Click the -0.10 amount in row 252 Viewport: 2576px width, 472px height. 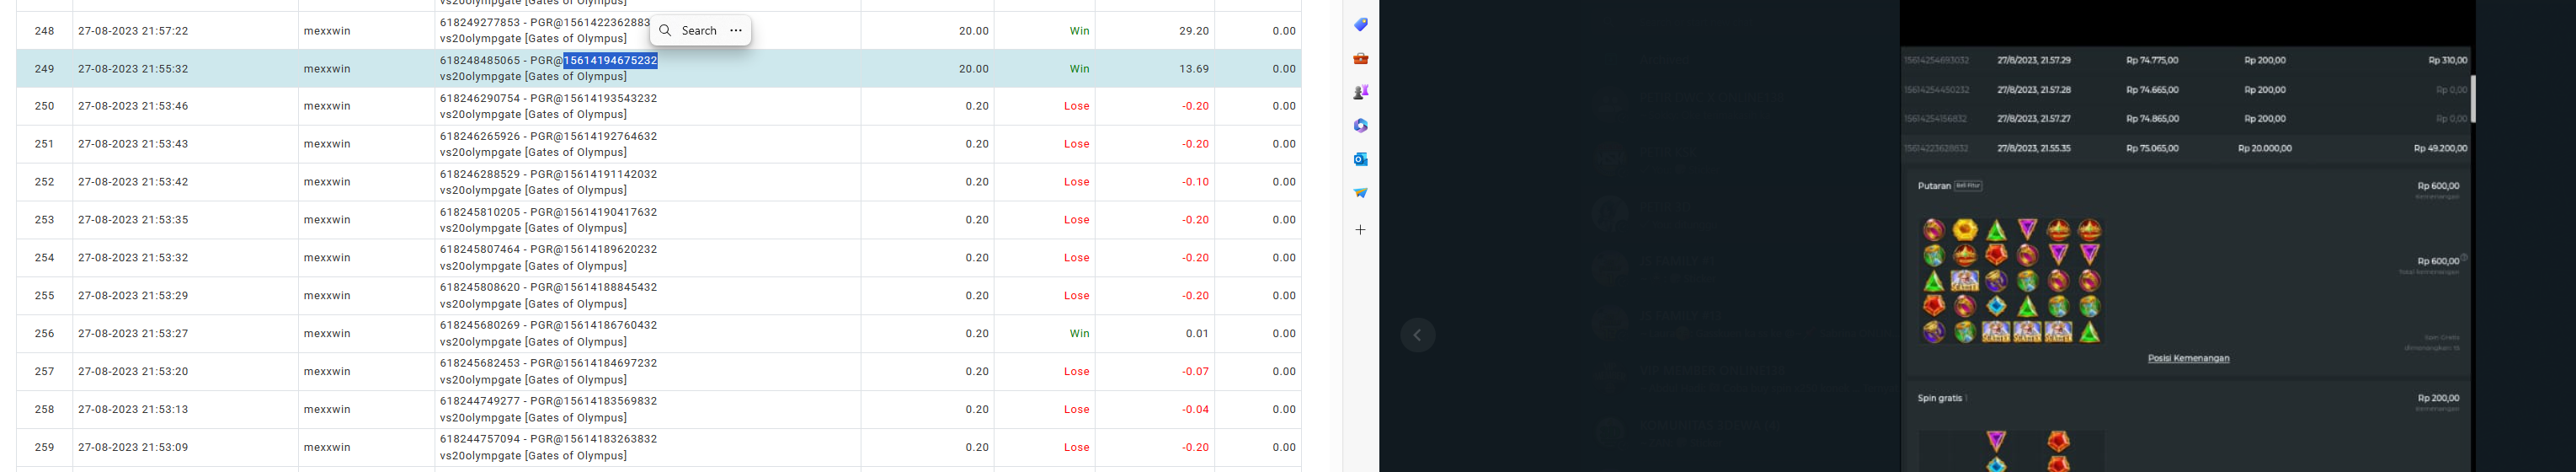click(x=1195, y=182)
